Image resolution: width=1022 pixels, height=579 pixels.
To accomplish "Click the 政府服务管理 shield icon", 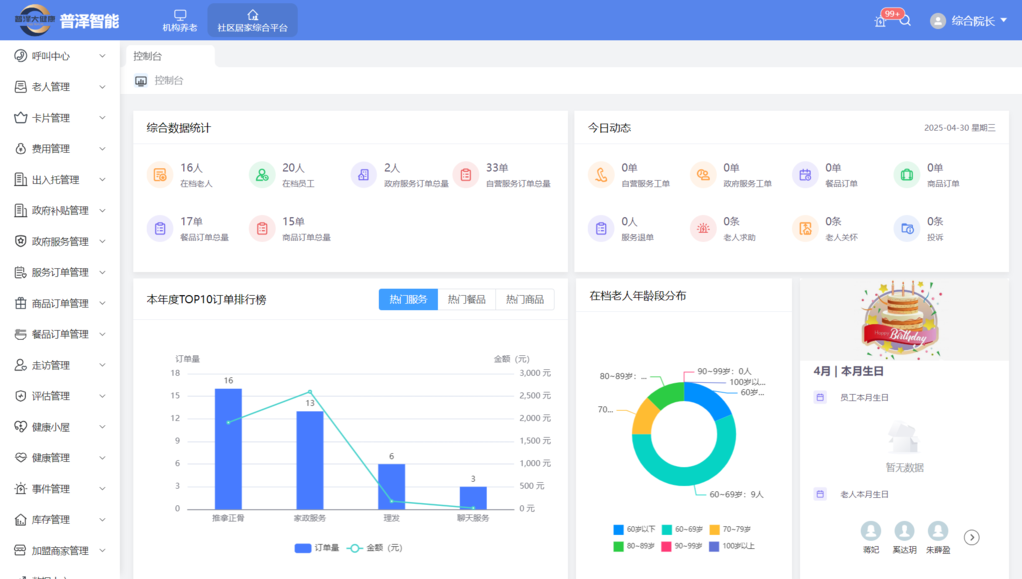I will tap(21, 241).
